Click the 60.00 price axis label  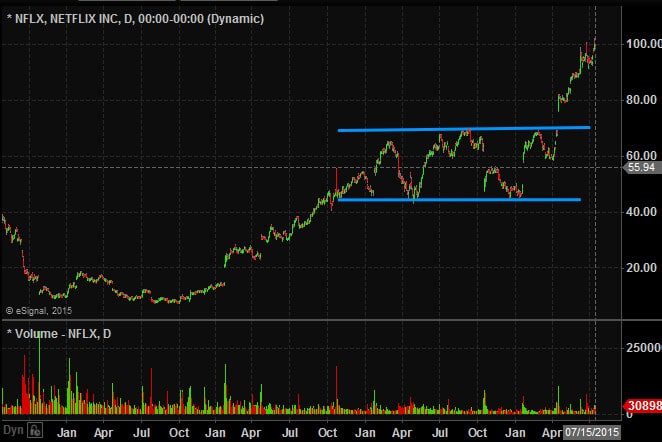tap(641, 155)
